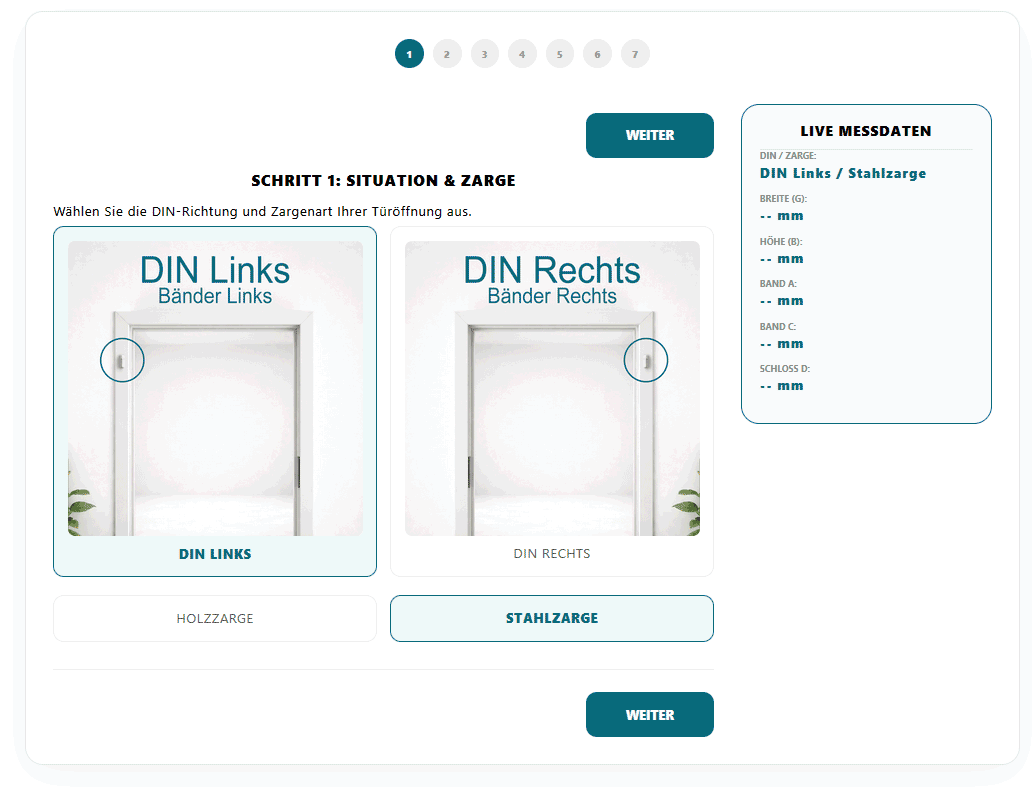
Task: Open step 5 of the wizard
Action: click(x=560, y=54)
